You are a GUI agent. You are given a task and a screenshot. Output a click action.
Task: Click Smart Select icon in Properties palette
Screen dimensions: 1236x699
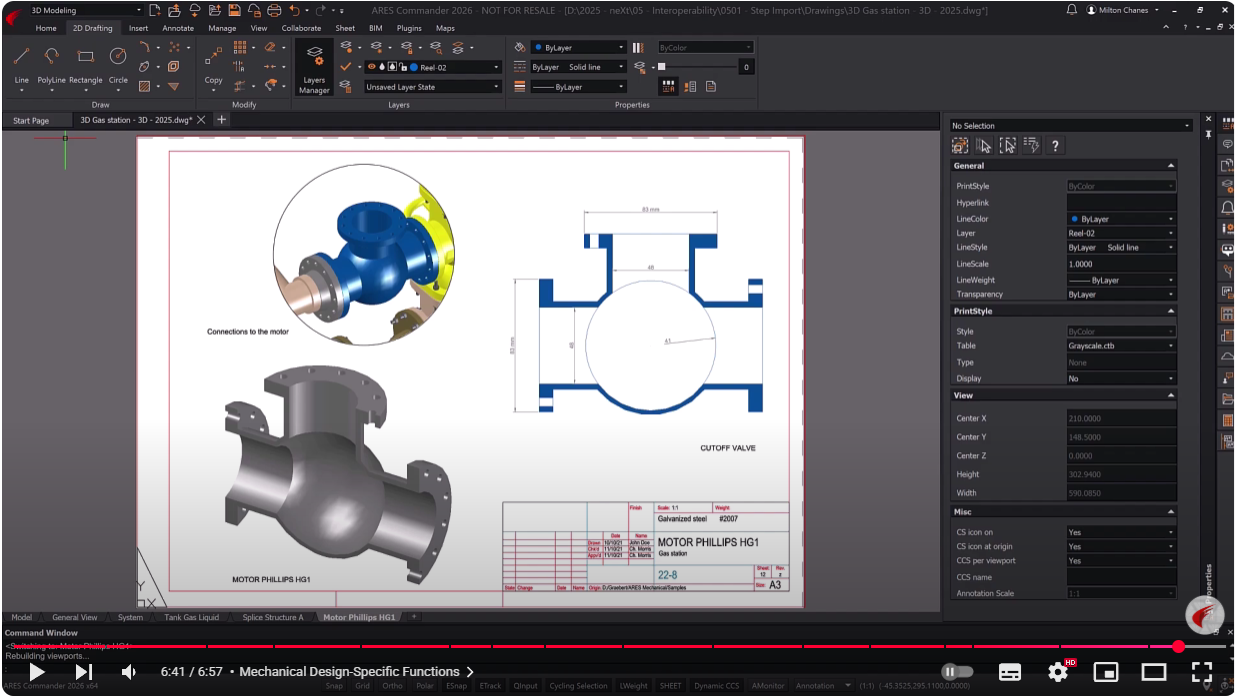960,146
